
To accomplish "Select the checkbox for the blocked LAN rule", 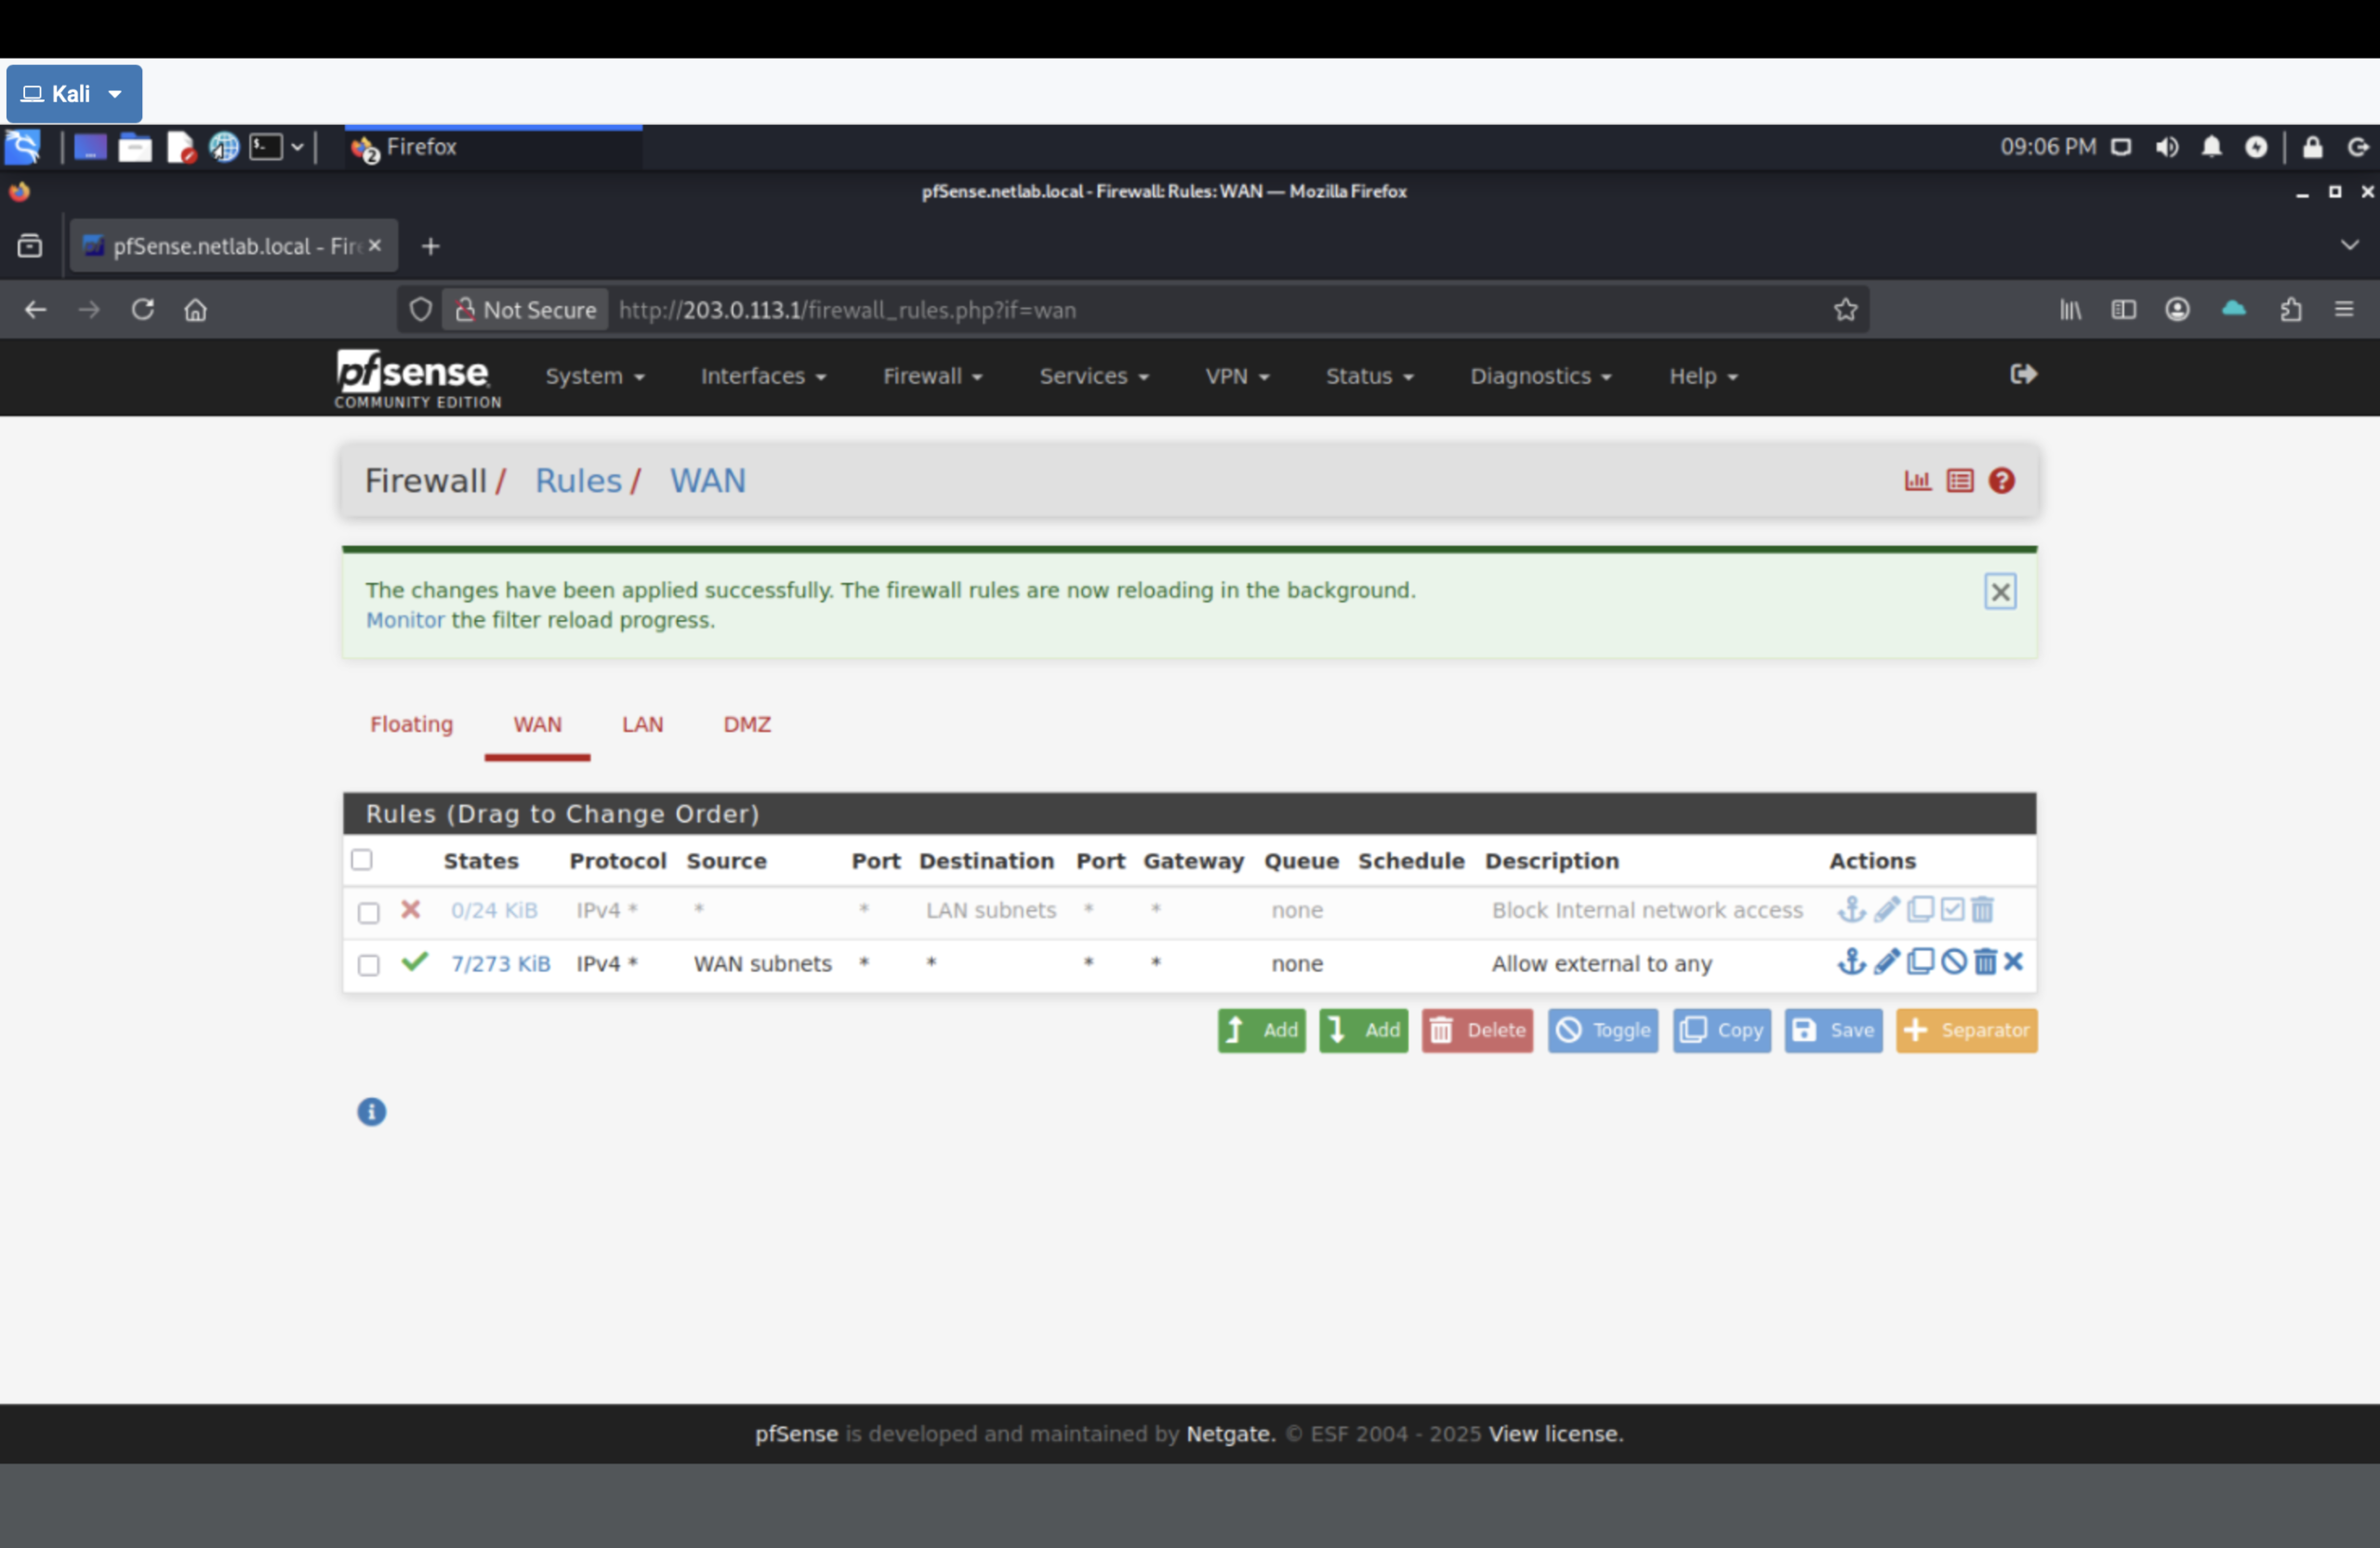I will [x=368, y=912].
